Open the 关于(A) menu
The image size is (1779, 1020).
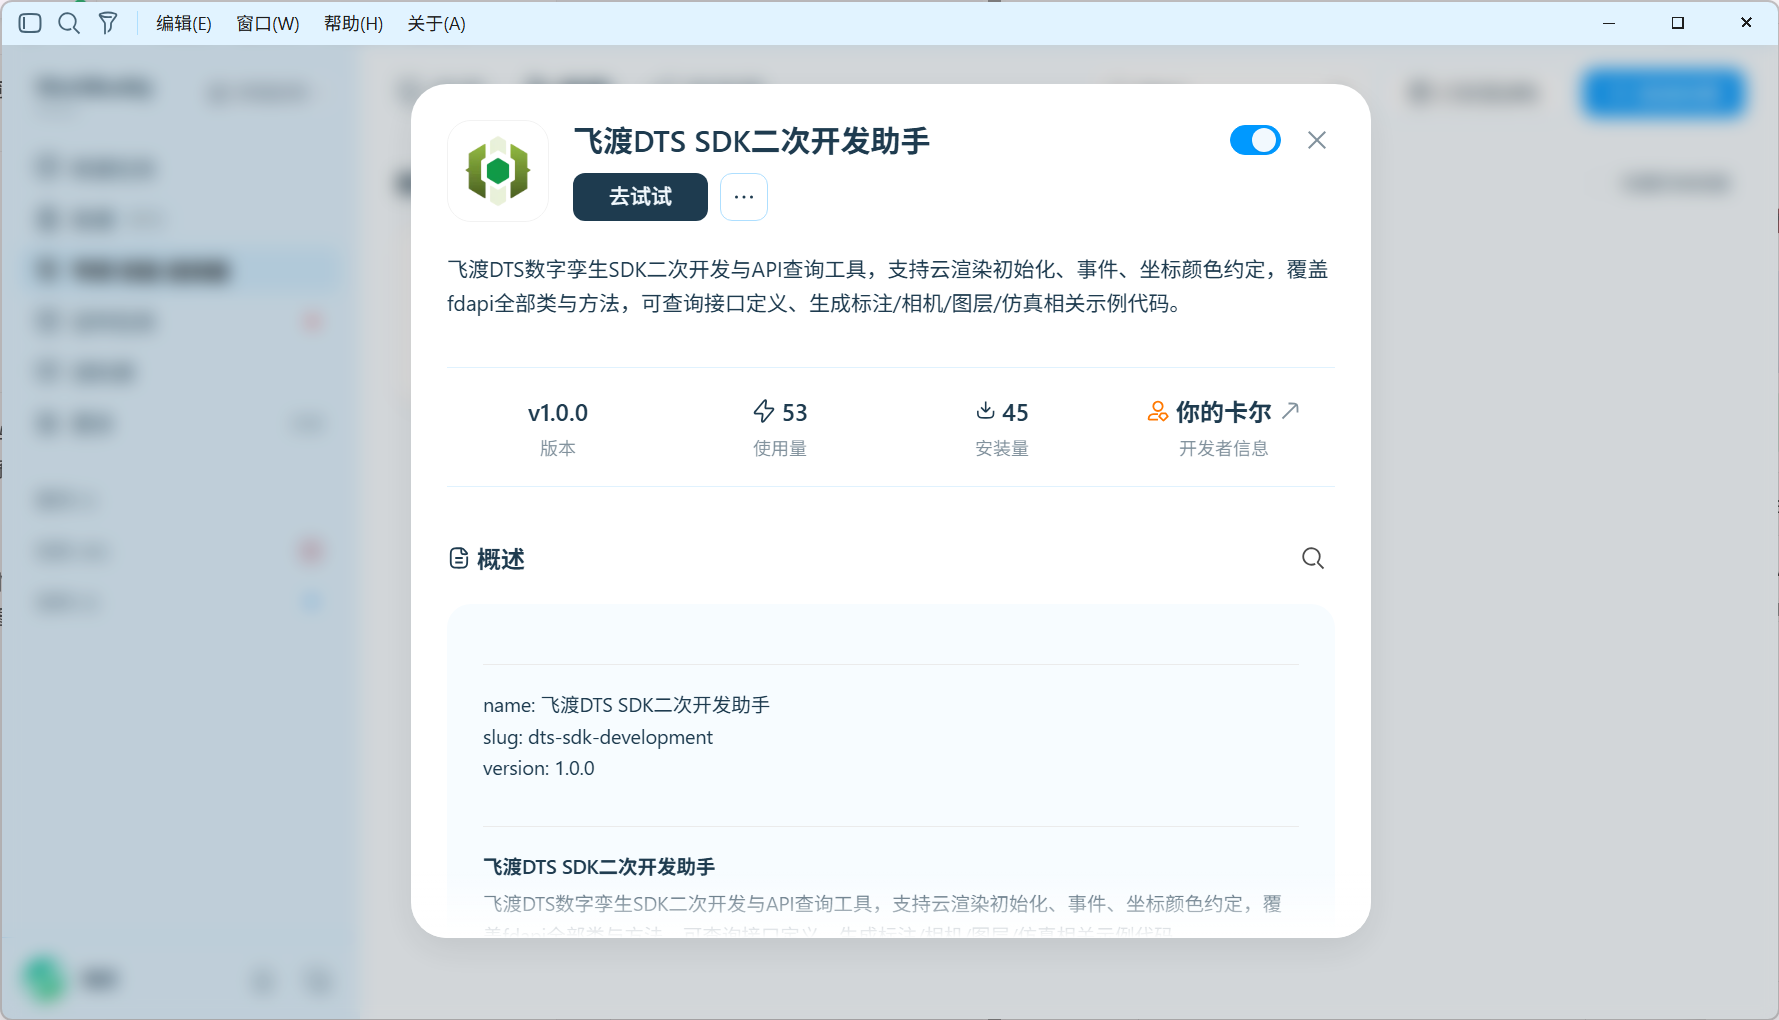tap(436, 23)
